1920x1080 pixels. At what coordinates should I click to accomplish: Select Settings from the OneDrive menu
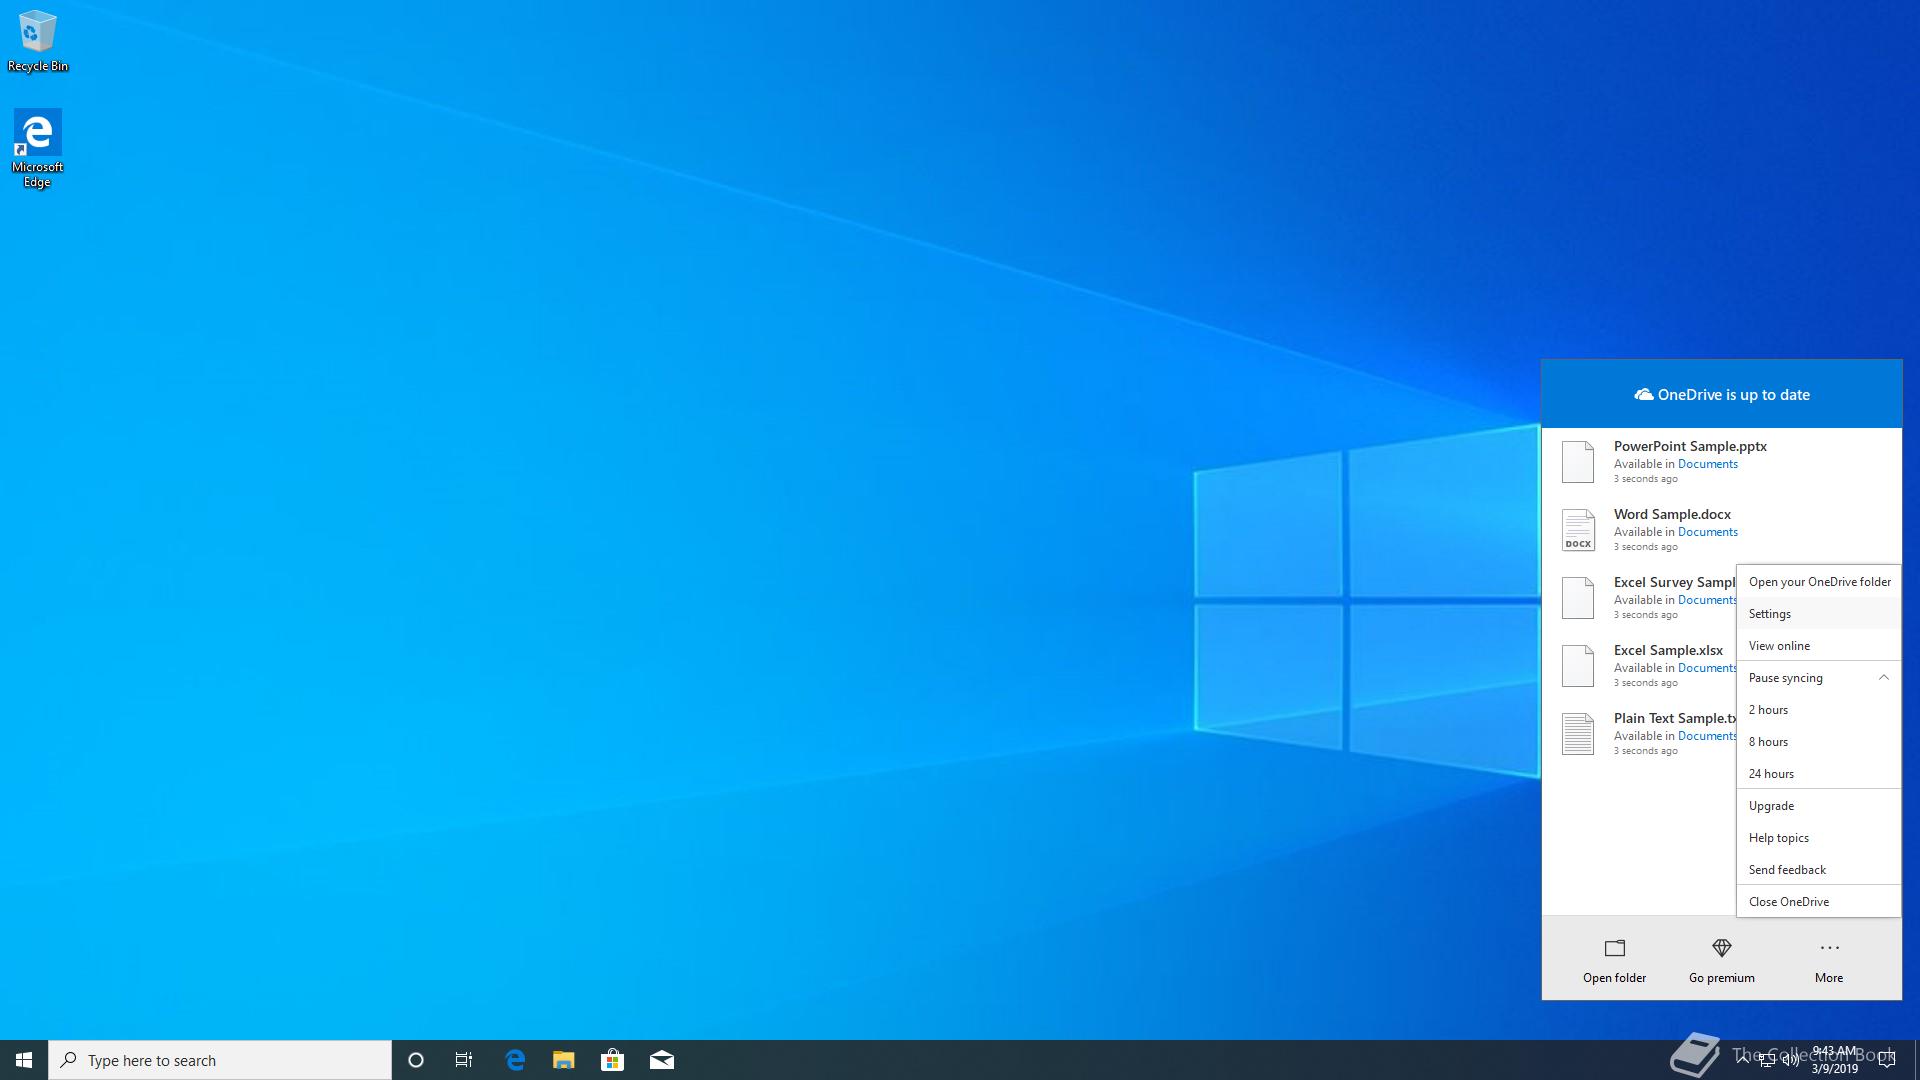pyautogui.click(x=1819, y=614)
